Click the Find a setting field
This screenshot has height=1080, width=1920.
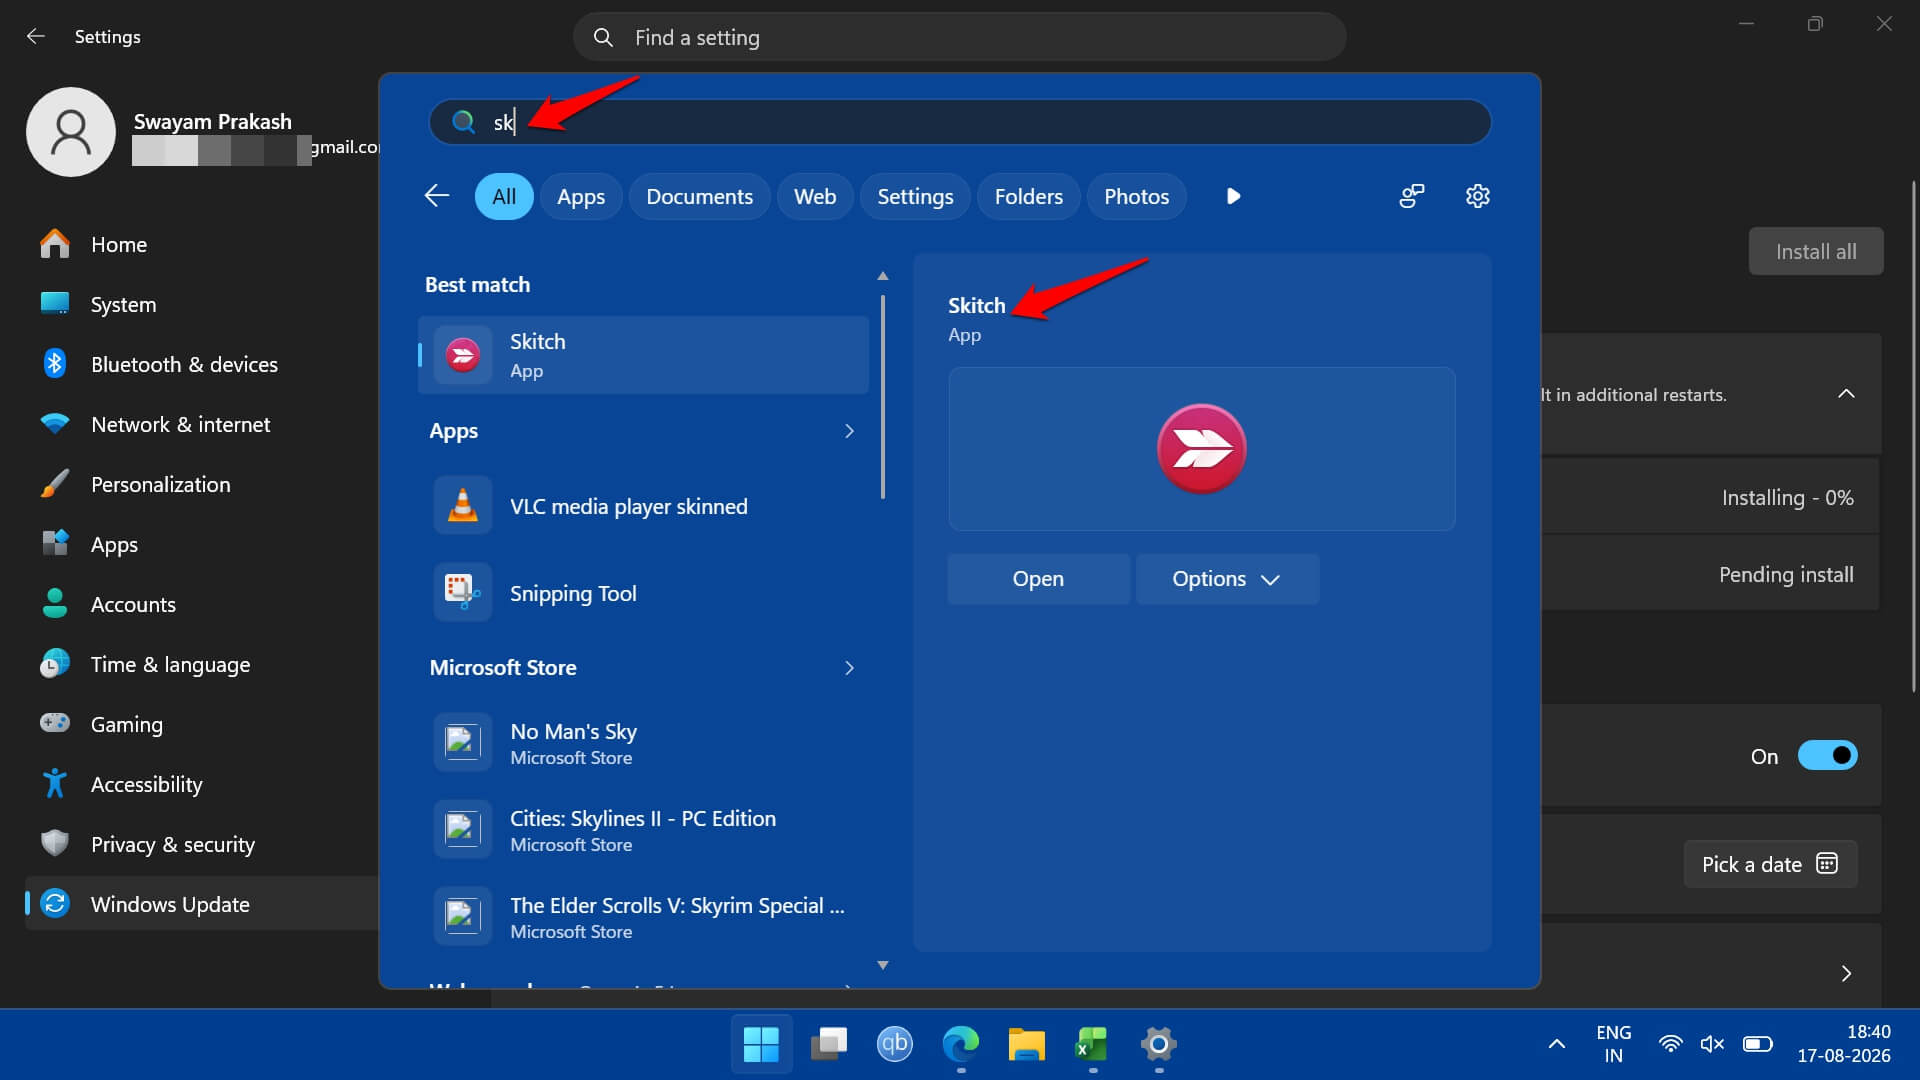(960, 37)
